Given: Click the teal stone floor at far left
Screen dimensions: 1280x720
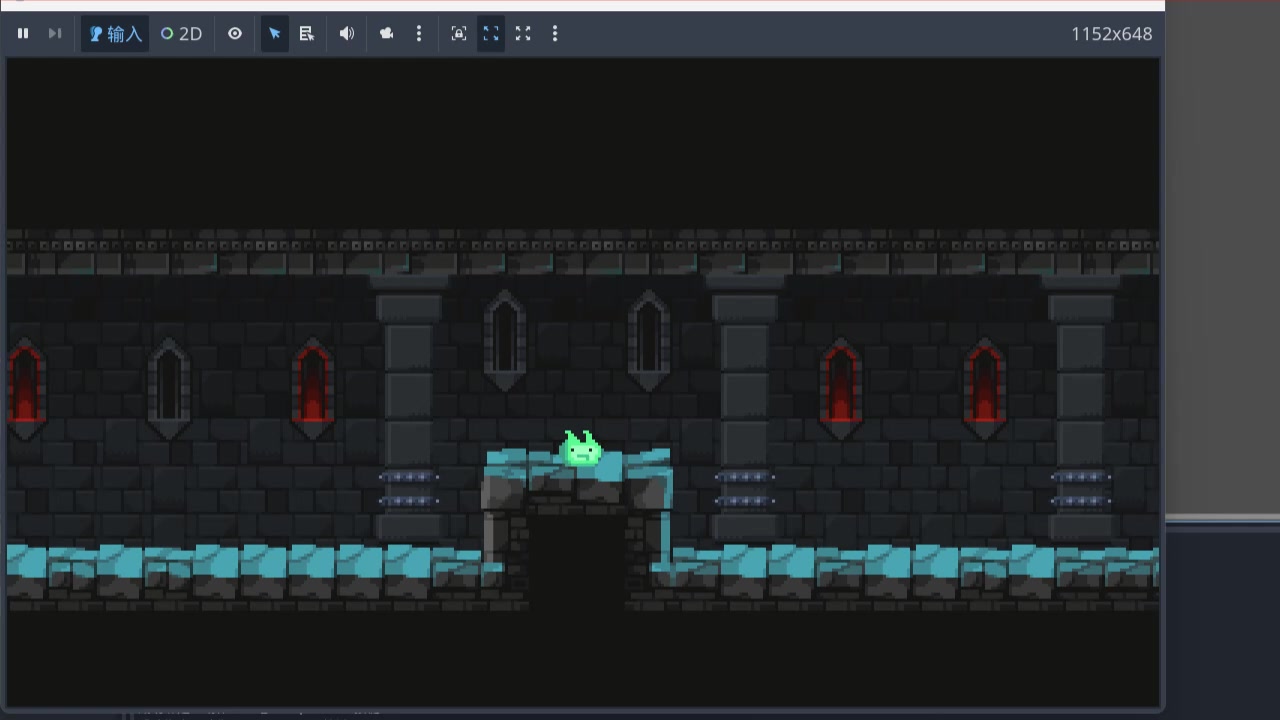Looking at the screenshot, I should 40,562.
